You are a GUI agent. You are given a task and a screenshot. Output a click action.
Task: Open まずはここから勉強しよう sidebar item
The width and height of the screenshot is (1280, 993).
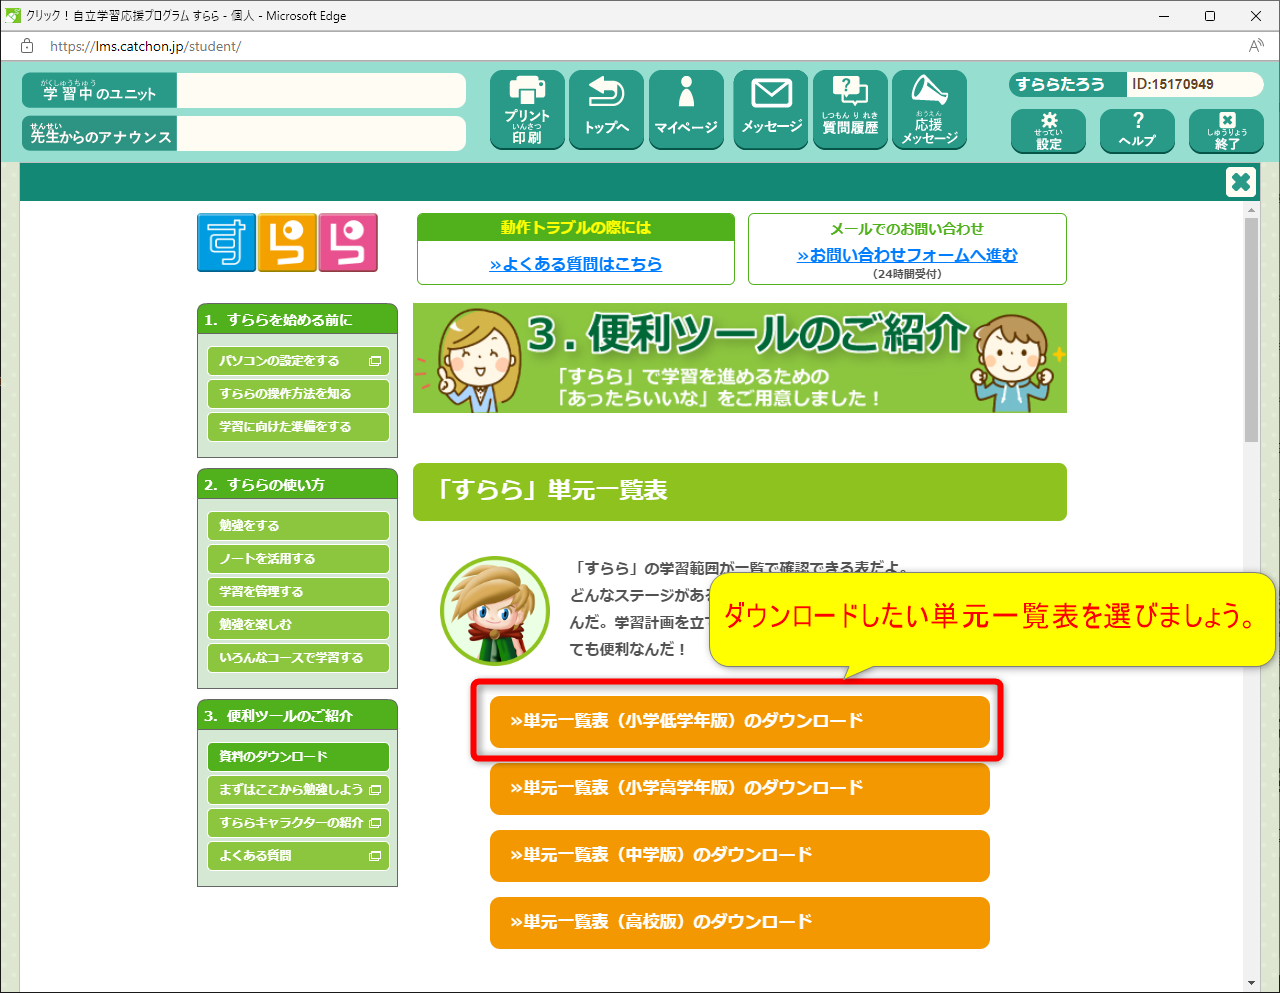[x=298, y=790]
